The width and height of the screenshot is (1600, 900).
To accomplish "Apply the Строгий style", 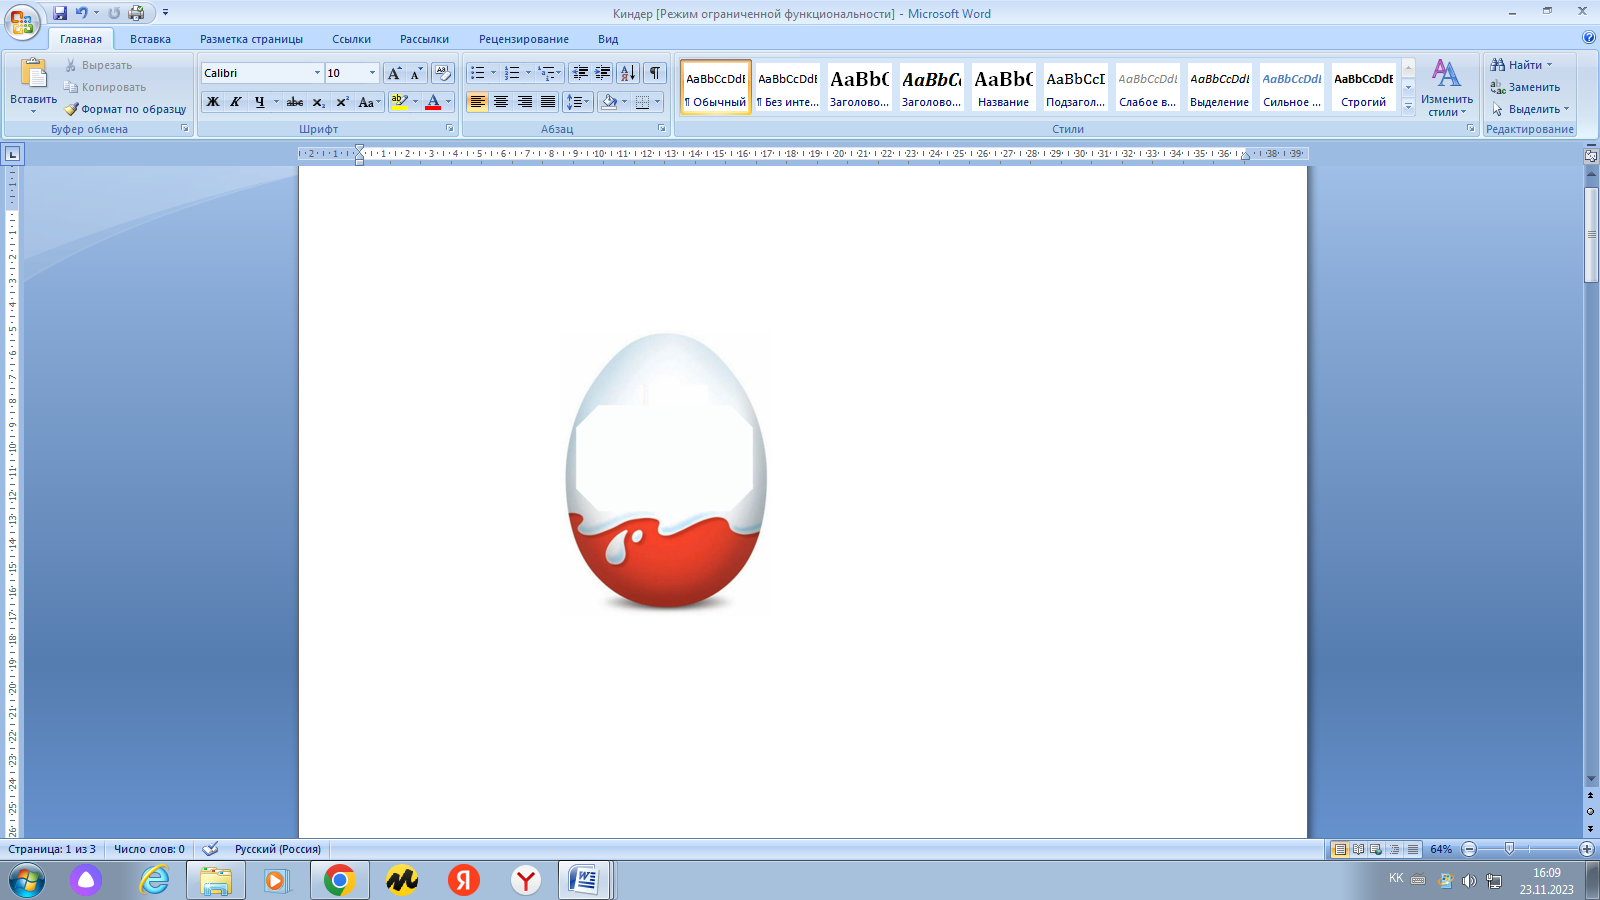I will [1364, 87].
